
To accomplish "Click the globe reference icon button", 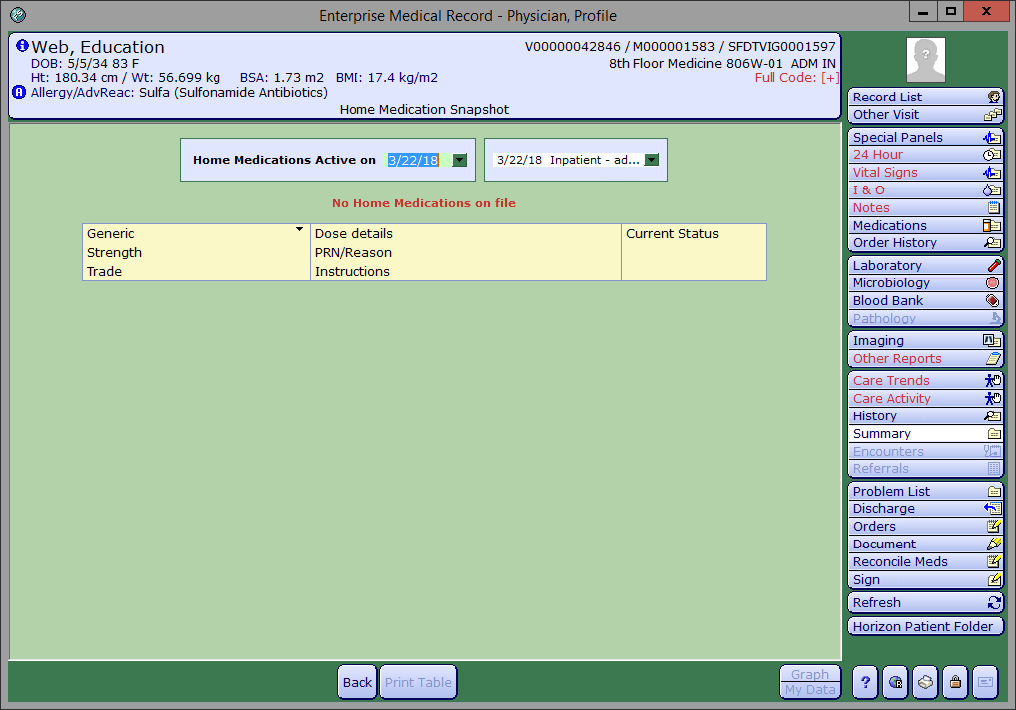I will coord(895,682).
